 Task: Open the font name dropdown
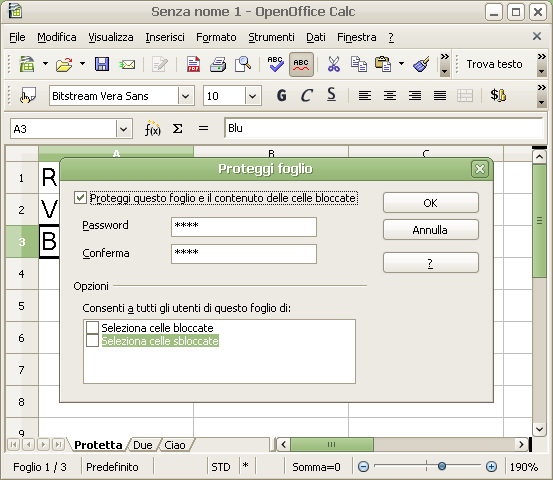coord(186,96)
